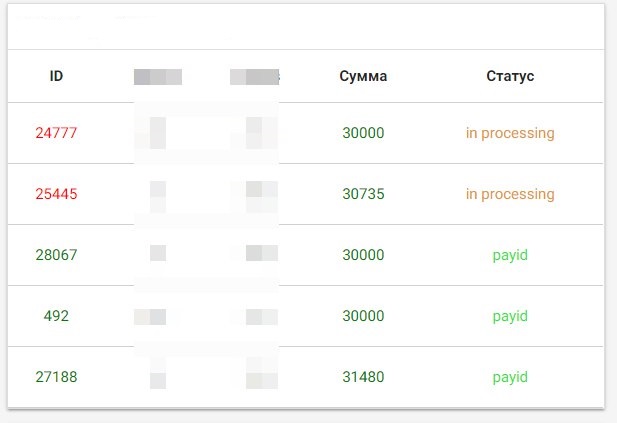Select the amount 30735
The height and width of the screenshot is (423, 617).
pos(363,194)
